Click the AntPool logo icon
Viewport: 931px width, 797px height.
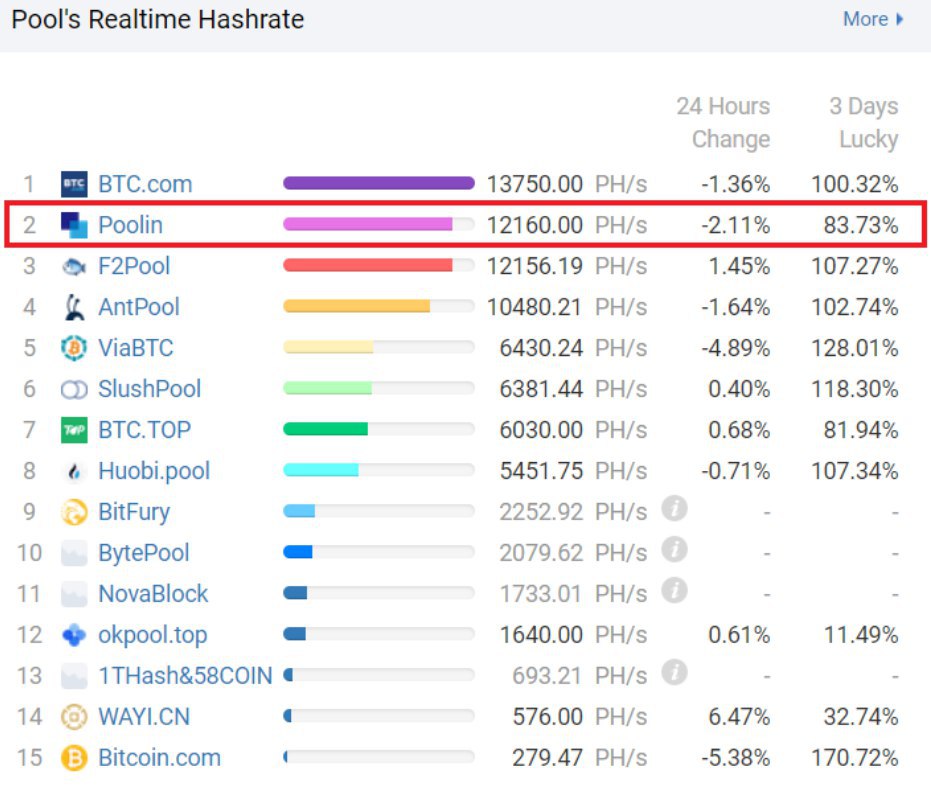point(74,307)
